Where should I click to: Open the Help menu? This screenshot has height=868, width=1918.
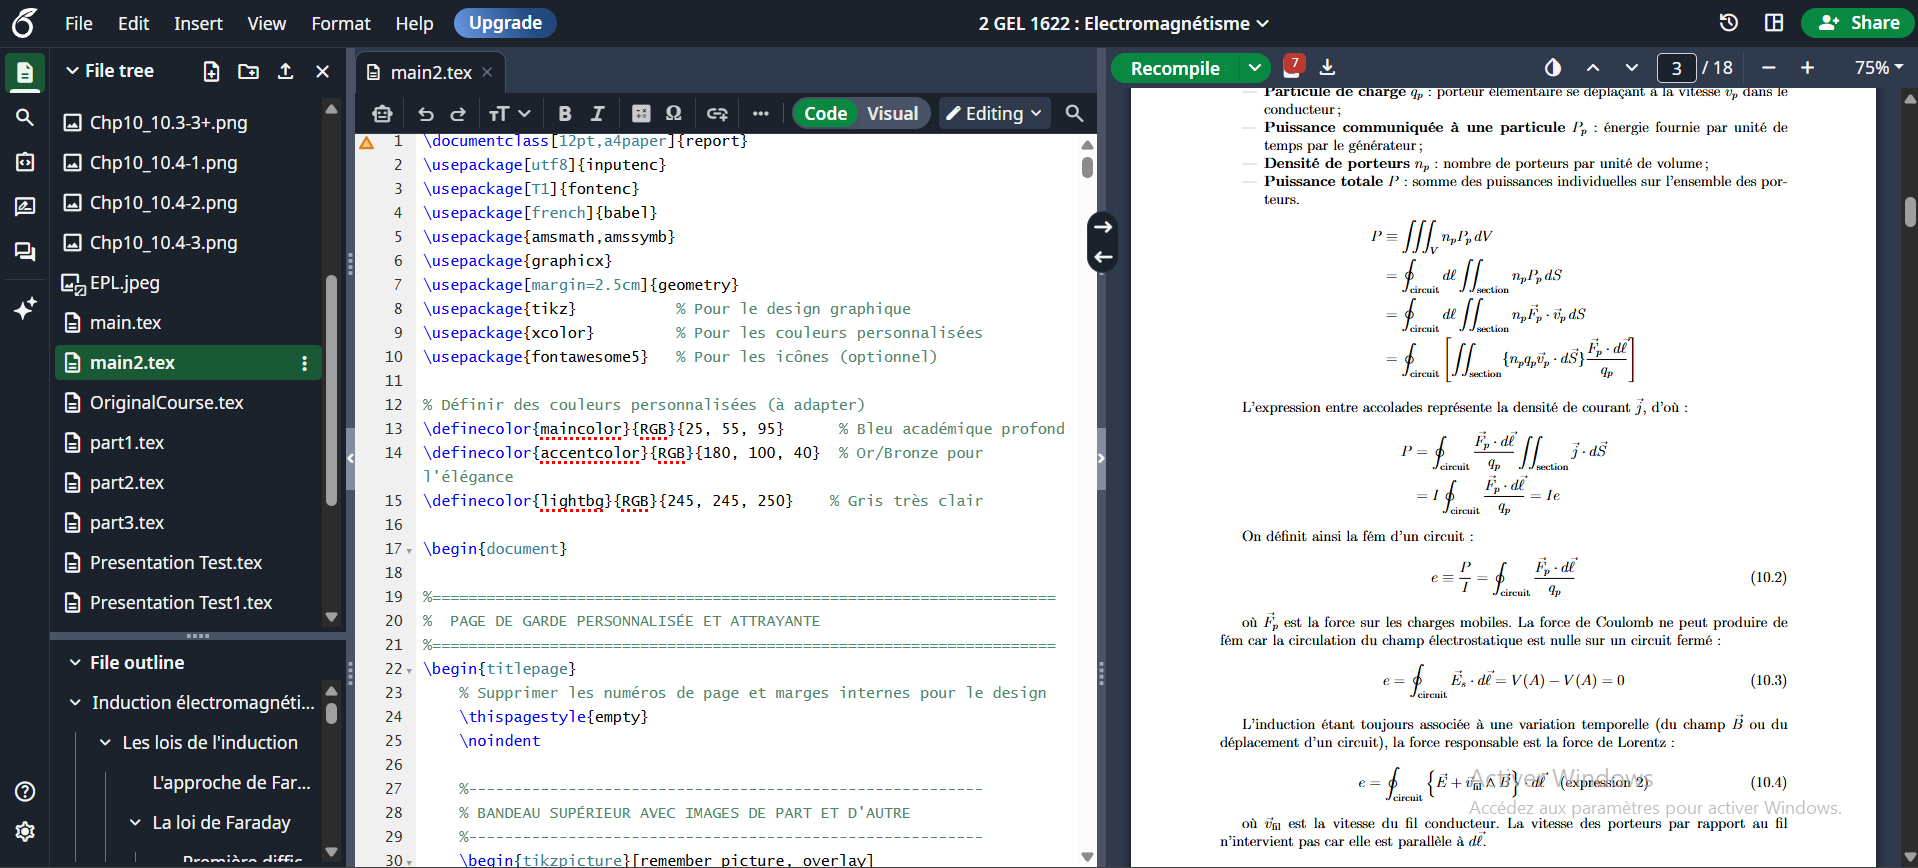[x=414, y=23]
